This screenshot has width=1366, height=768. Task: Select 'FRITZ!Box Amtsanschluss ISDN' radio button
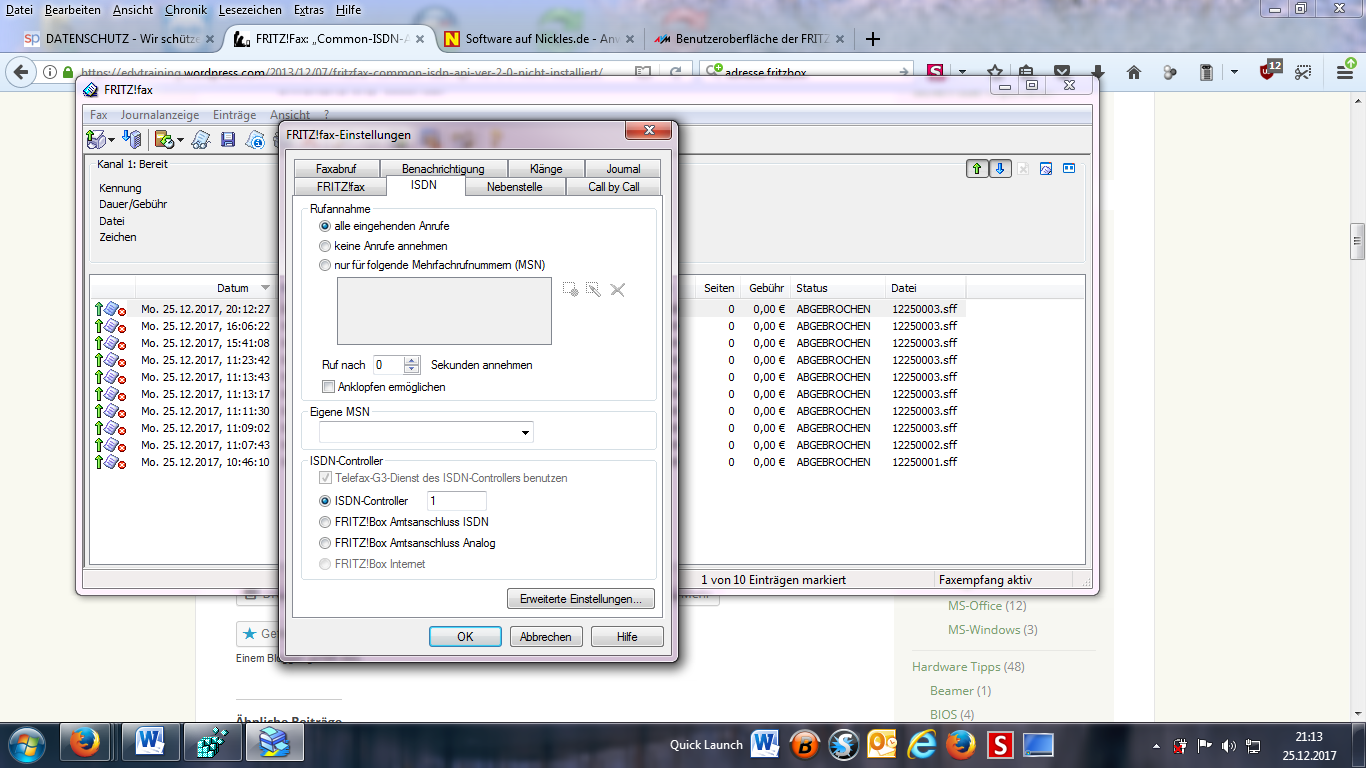pos(325,522)
